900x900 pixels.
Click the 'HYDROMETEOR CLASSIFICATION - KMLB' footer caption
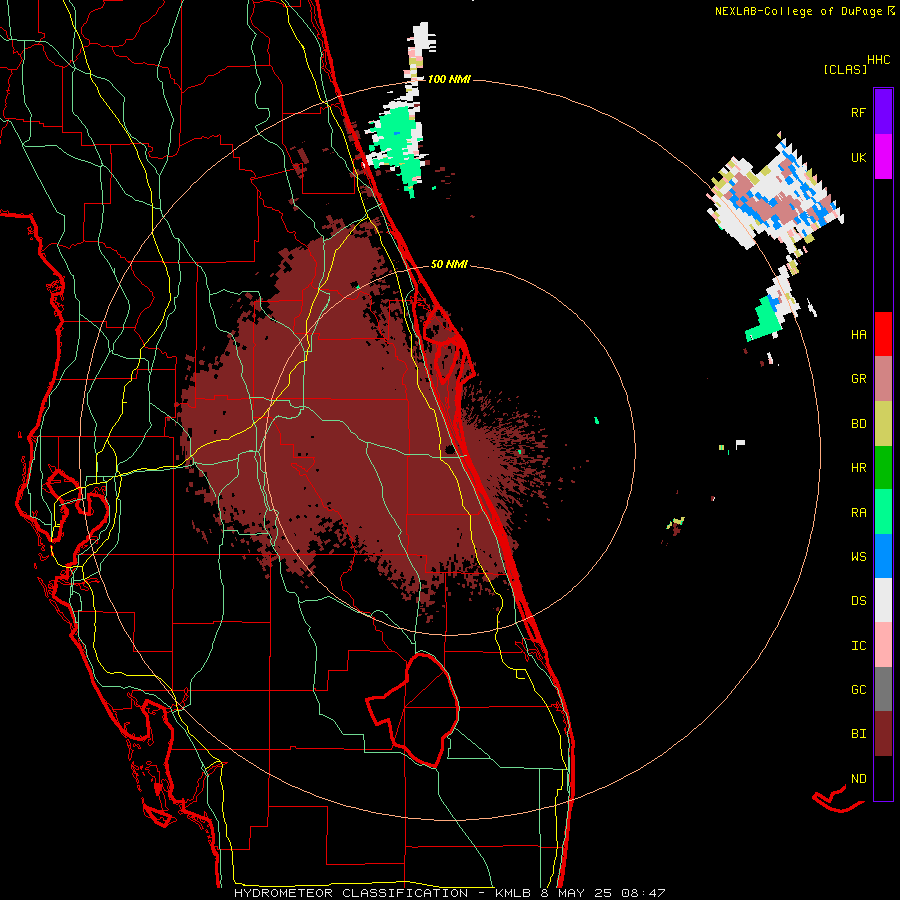[385, 893]
